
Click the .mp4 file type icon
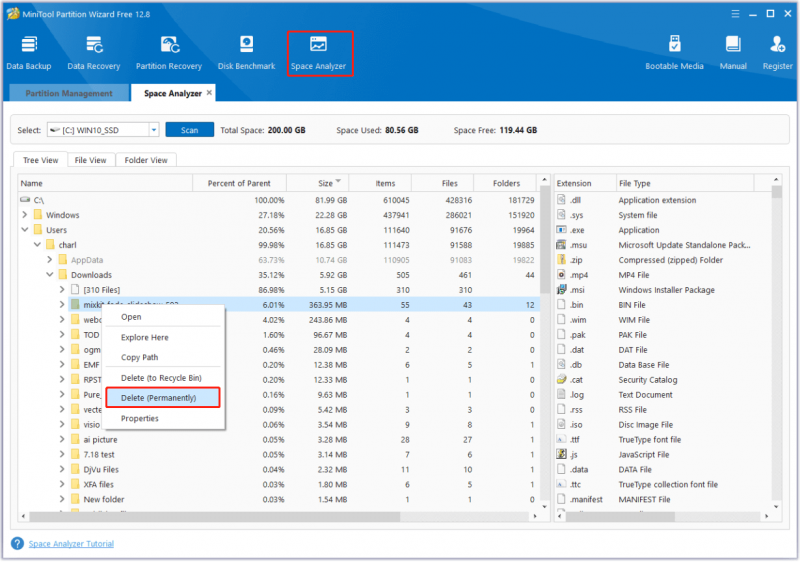561,275
